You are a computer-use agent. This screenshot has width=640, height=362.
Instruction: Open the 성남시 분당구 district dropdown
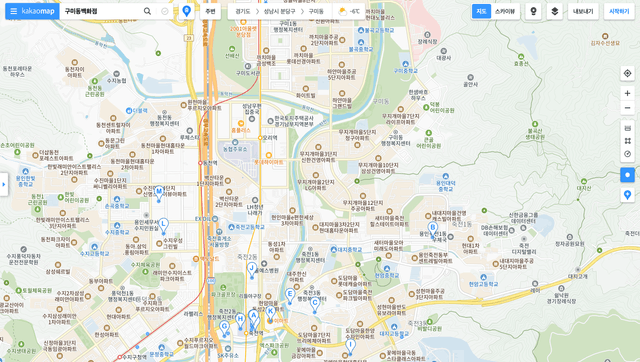[x=279, y=11]
